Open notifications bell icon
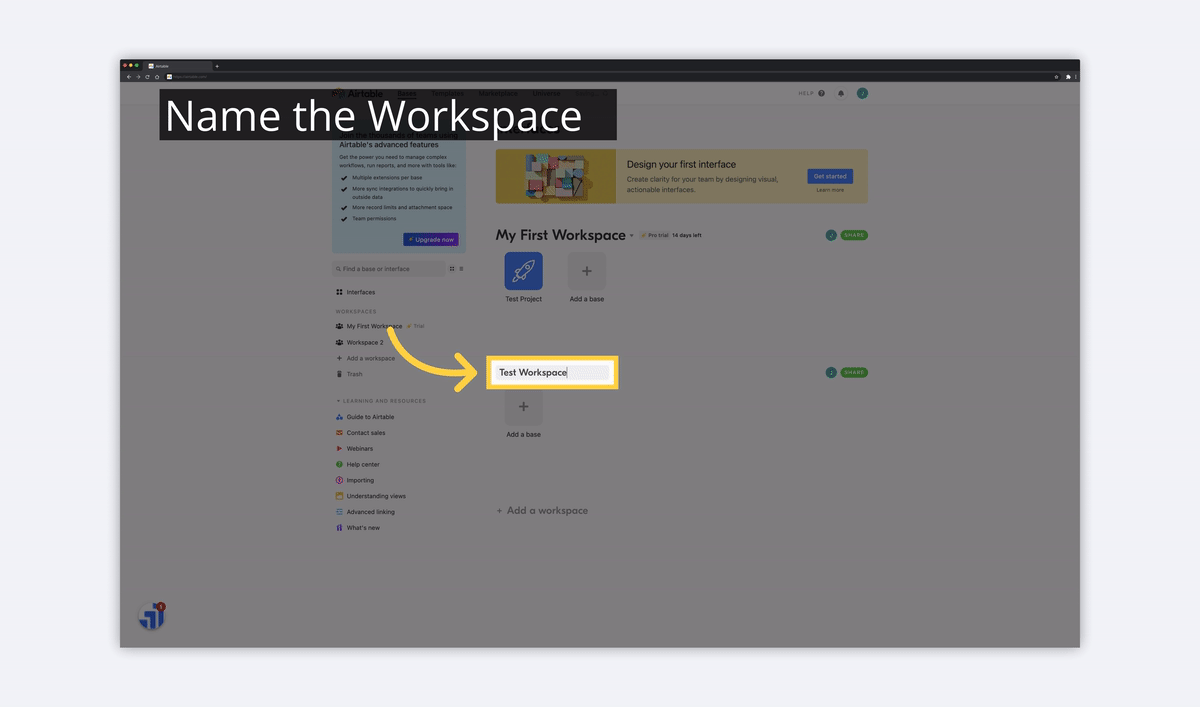 tap(841, 93)
